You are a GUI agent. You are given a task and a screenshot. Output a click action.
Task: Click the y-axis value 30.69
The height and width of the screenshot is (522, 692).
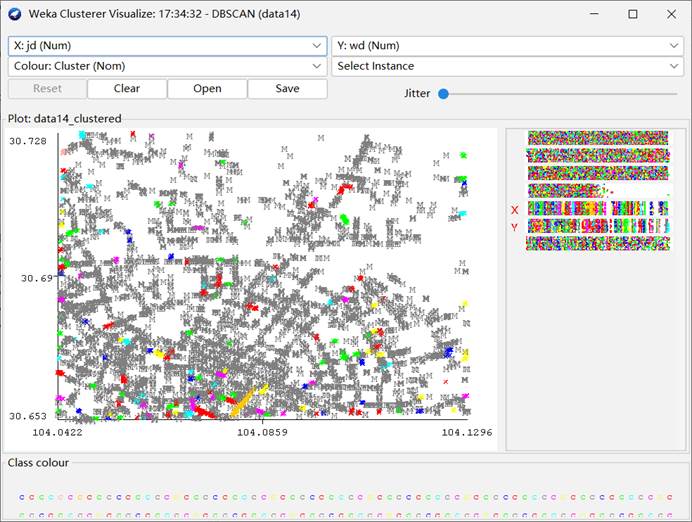37,278
